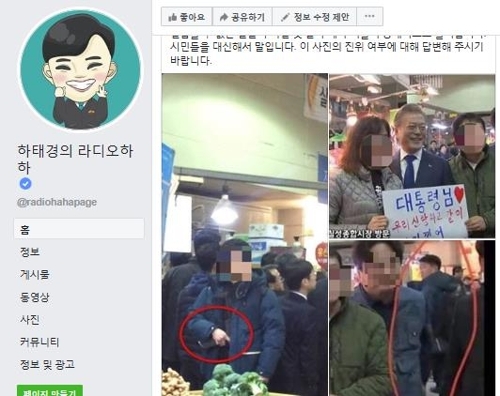Open the large market photo with red circle
The height and width of the screenshot is (396, 500).
pos(244,235)
